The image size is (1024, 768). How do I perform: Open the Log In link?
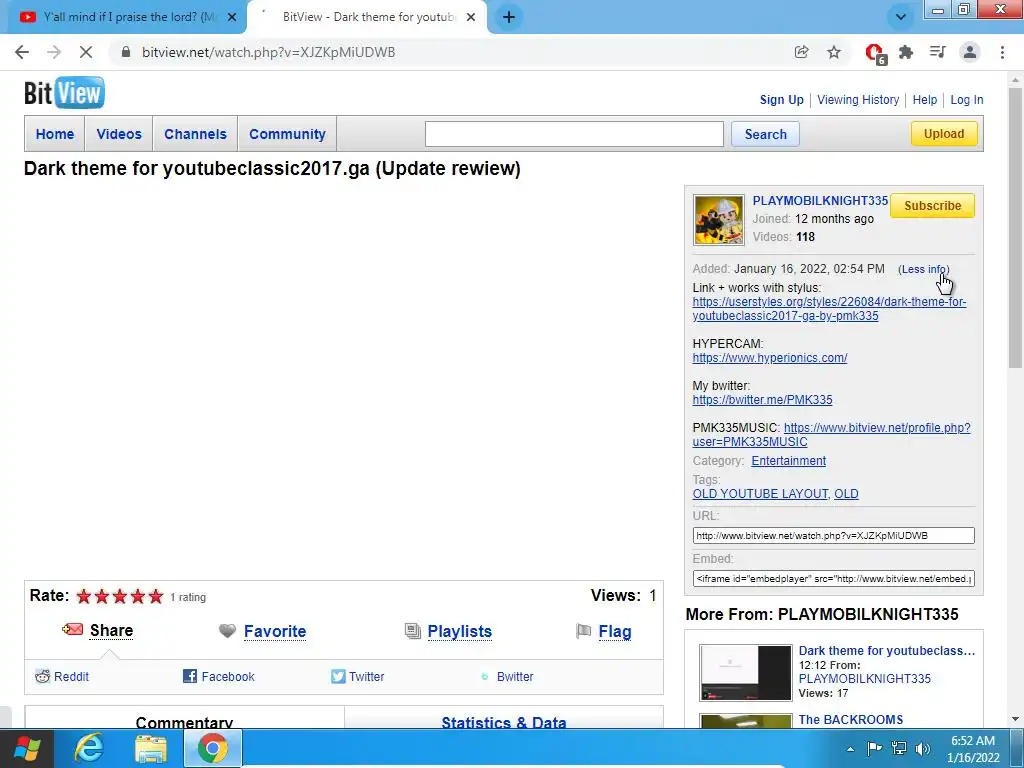(x=967, y=100)
